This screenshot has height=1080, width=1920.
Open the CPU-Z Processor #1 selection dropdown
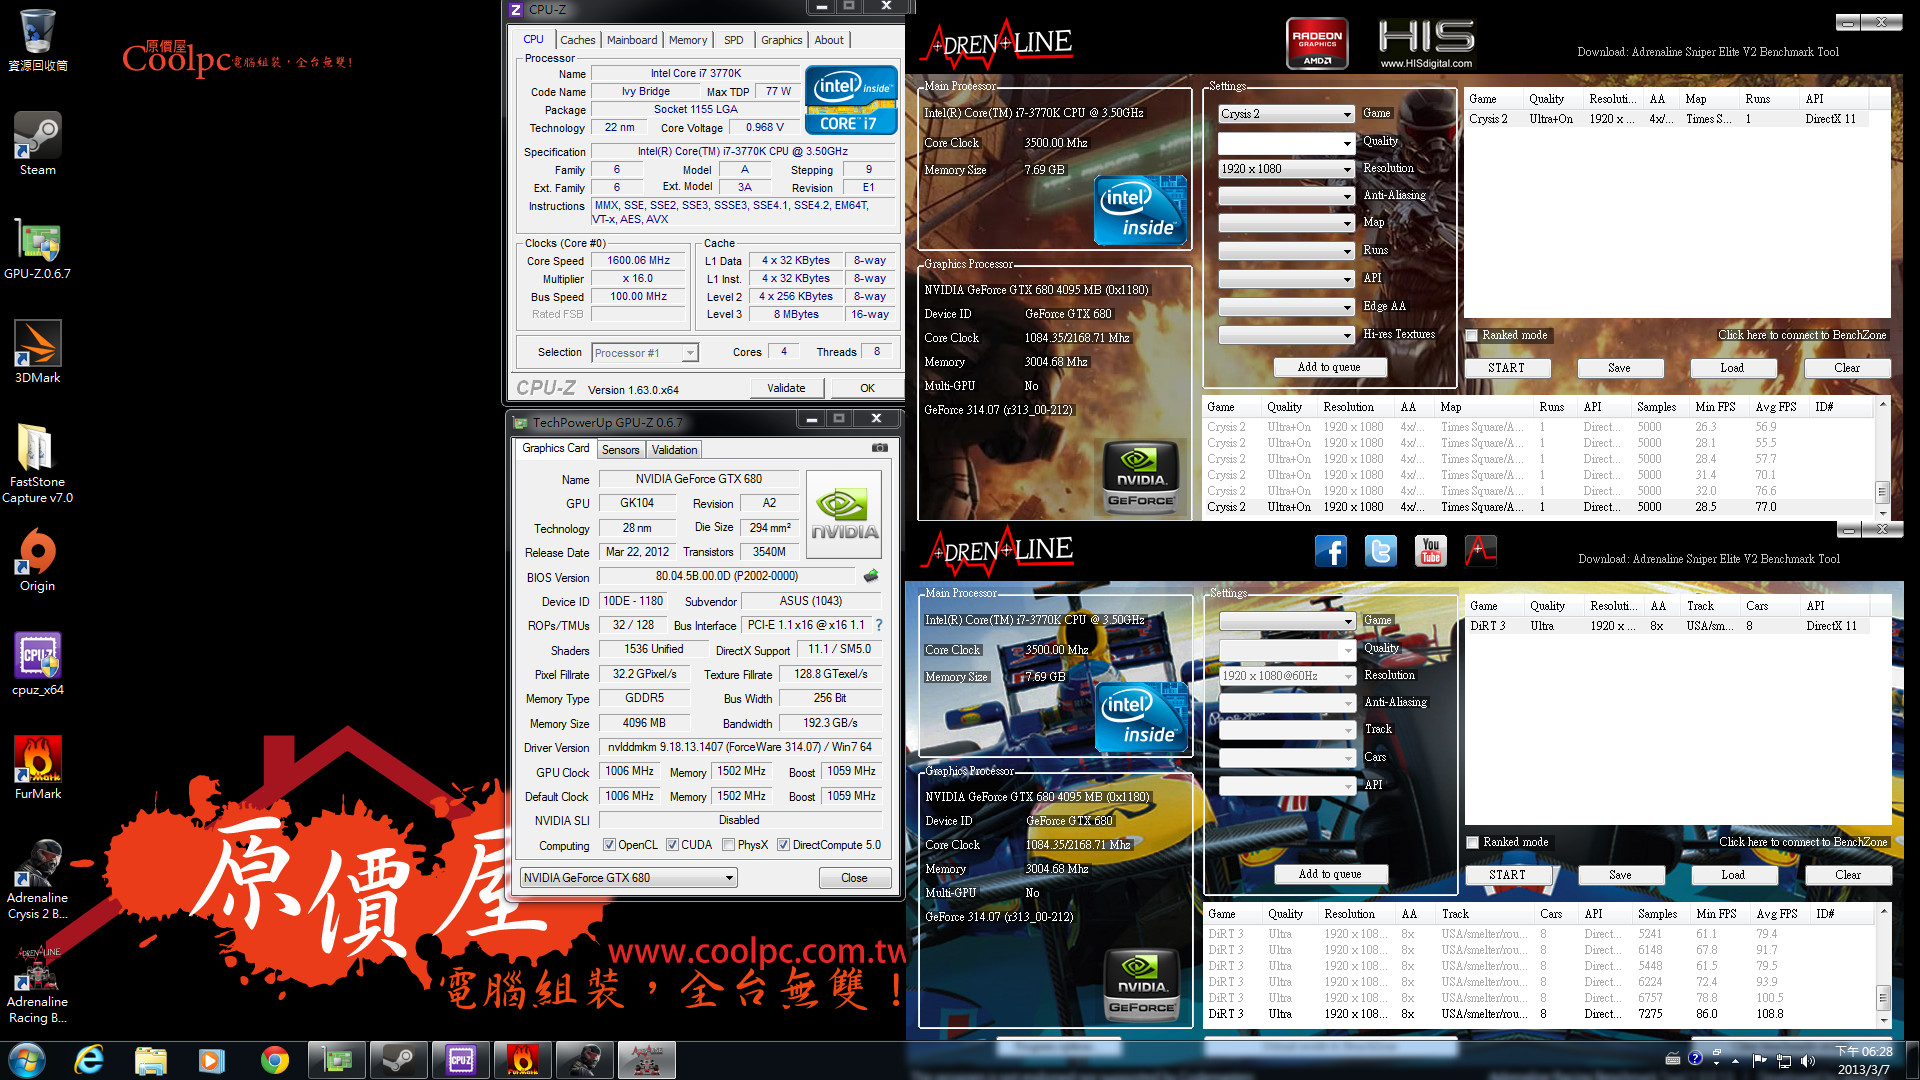coord(644,353)
